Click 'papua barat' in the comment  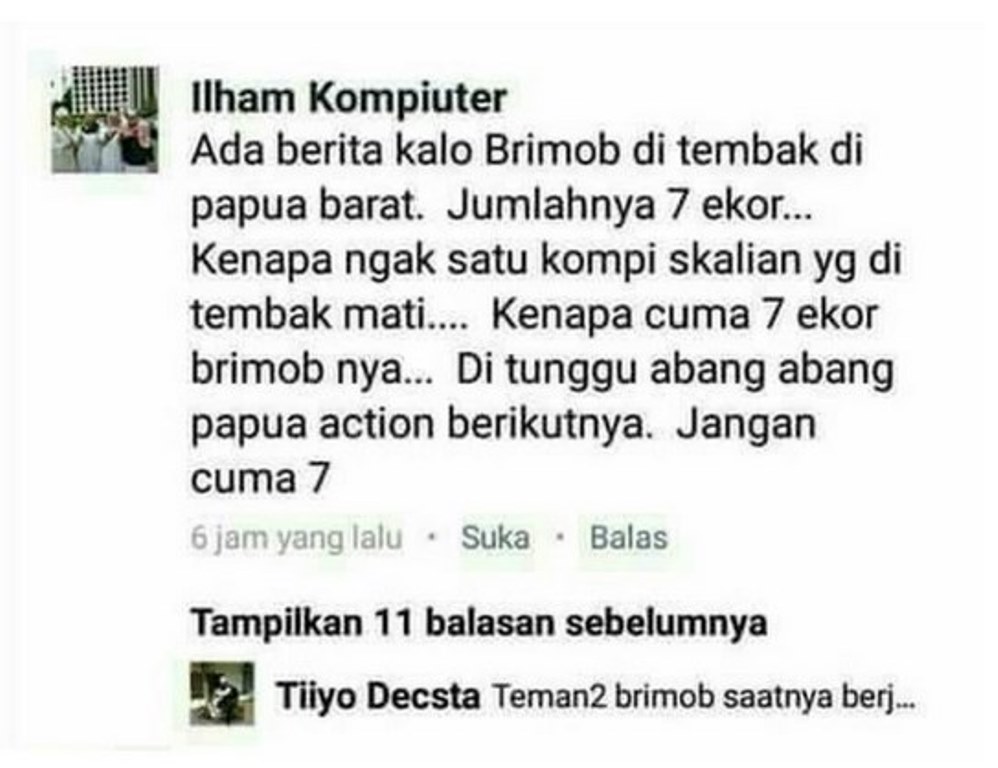(307, 206)
